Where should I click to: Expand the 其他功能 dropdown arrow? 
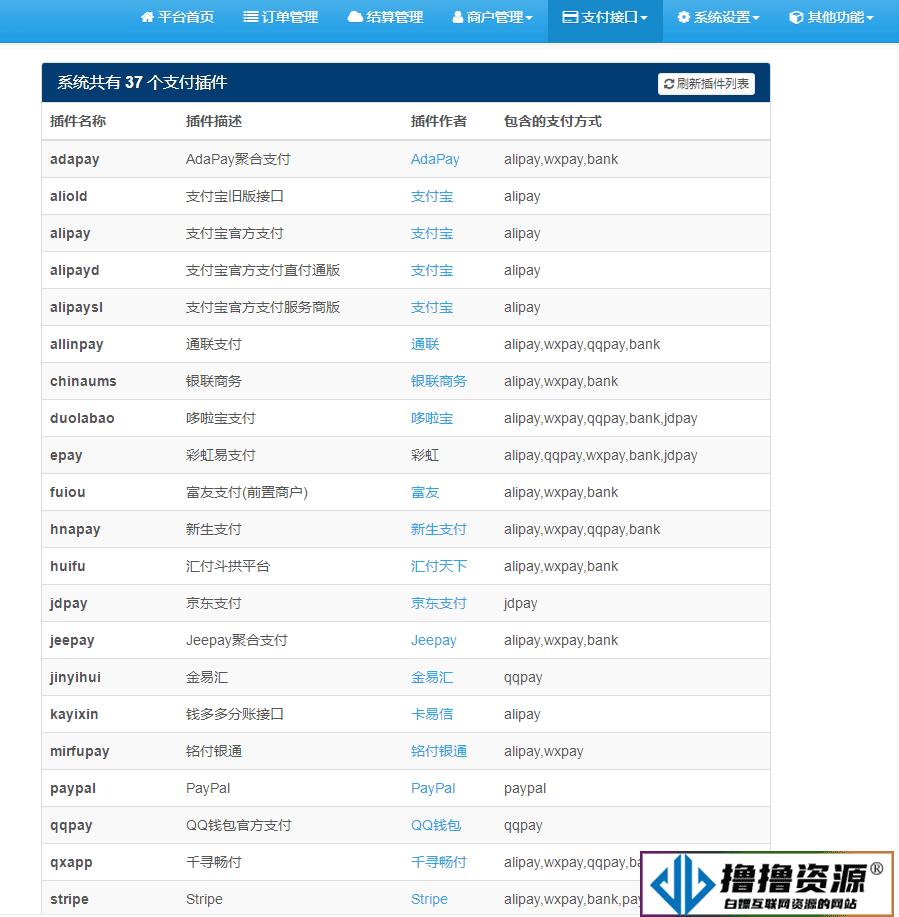click(870, 18)
